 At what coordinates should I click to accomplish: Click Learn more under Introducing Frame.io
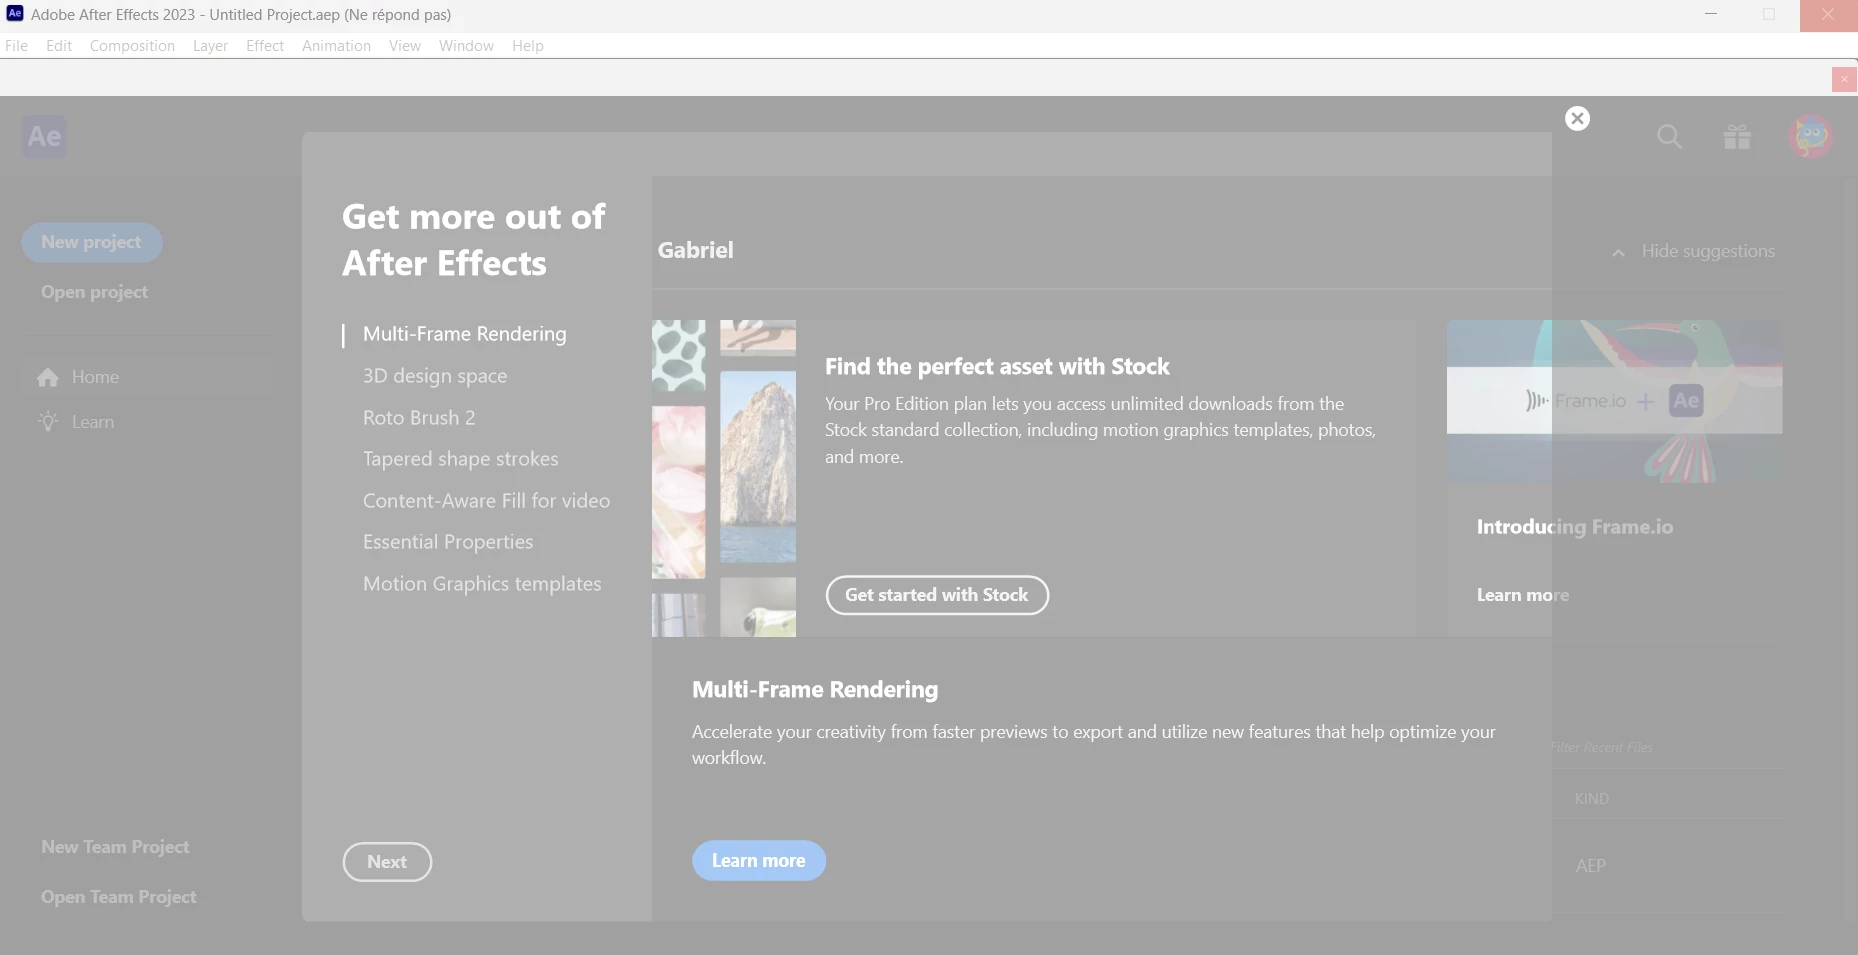[x=1523, y=595]
